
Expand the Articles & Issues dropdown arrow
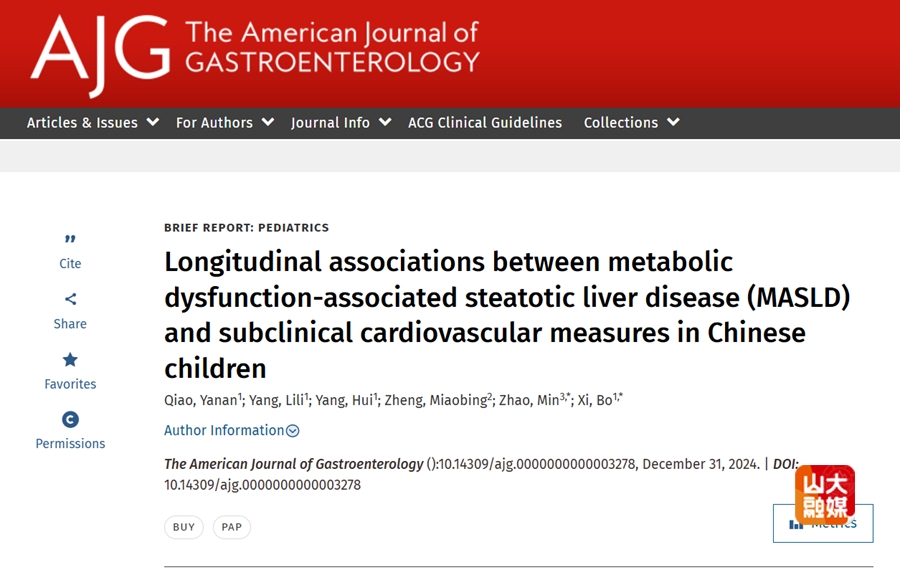(x=153, y=122)
